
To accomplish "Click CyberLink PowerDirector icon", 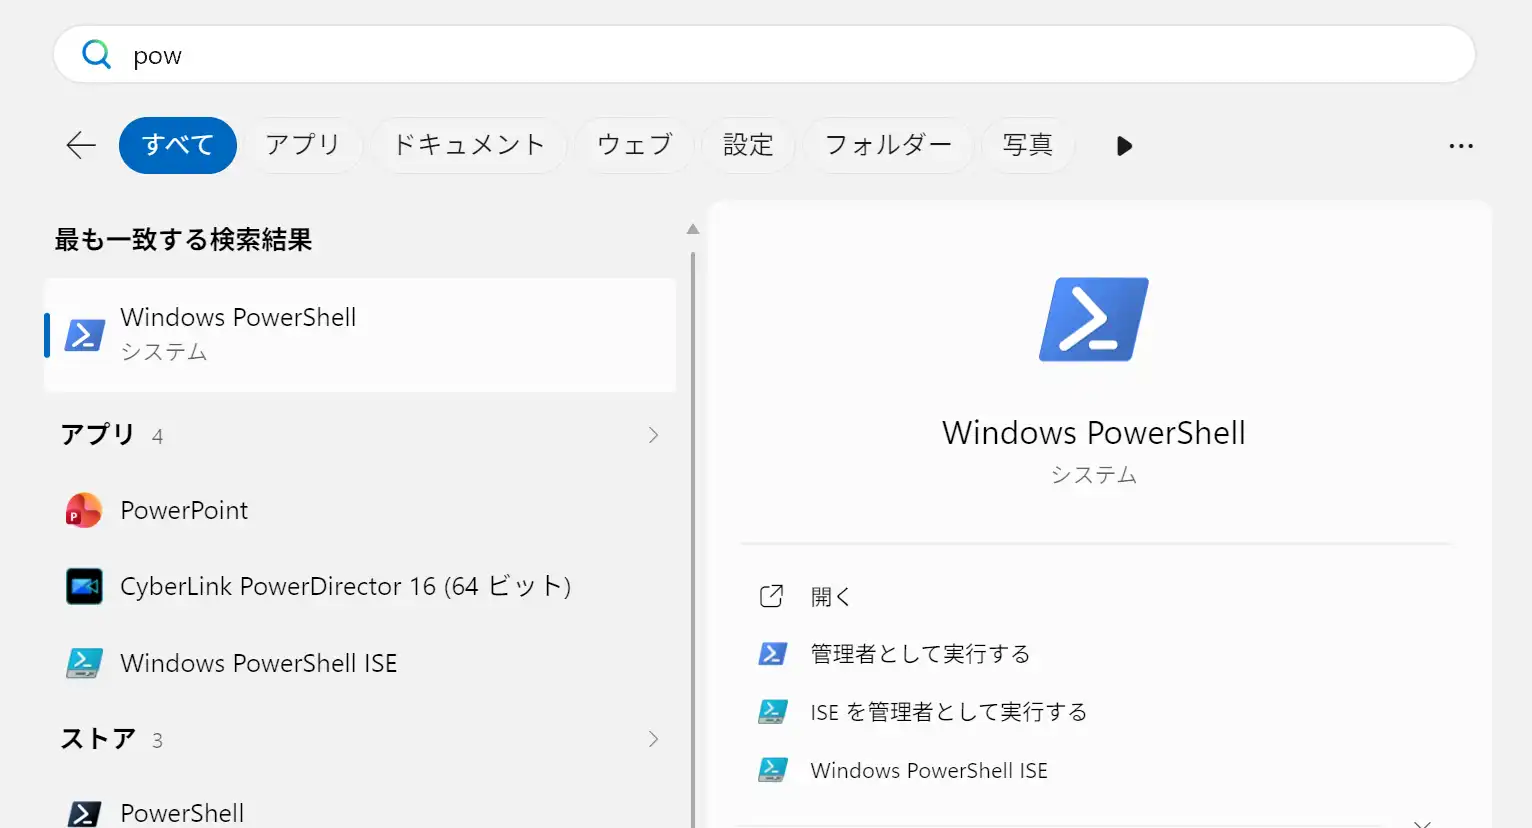I will [x=84, y=586].
